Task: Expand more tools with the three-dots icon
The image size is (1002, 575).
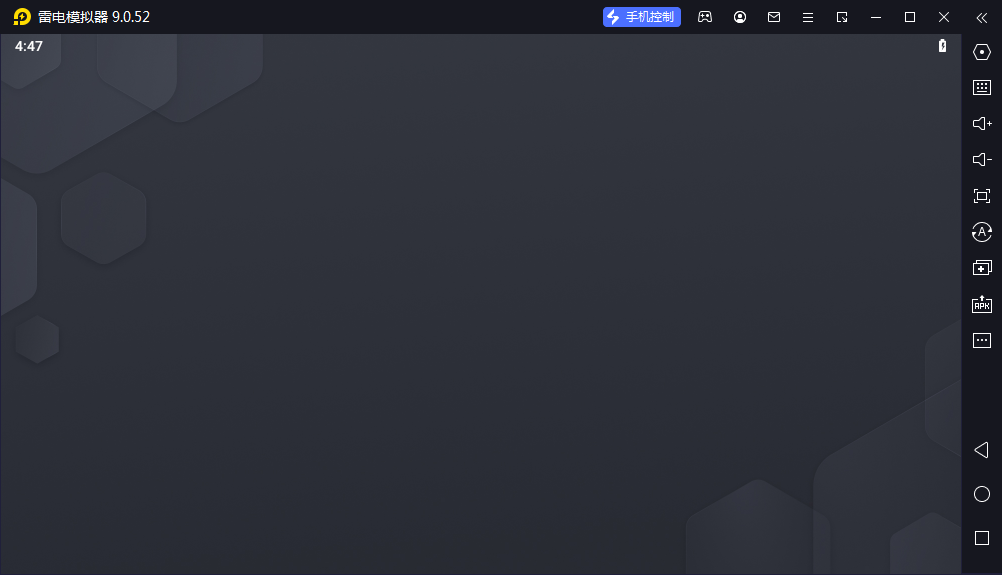Action: [x=981, y=340]
